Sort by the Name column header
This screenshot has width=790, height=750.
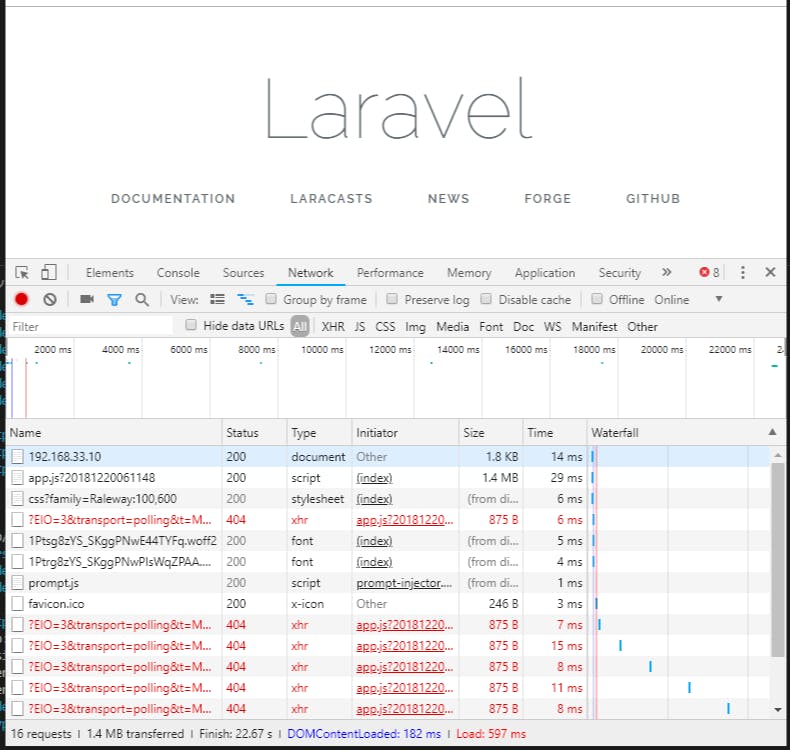tap(115, 433)
